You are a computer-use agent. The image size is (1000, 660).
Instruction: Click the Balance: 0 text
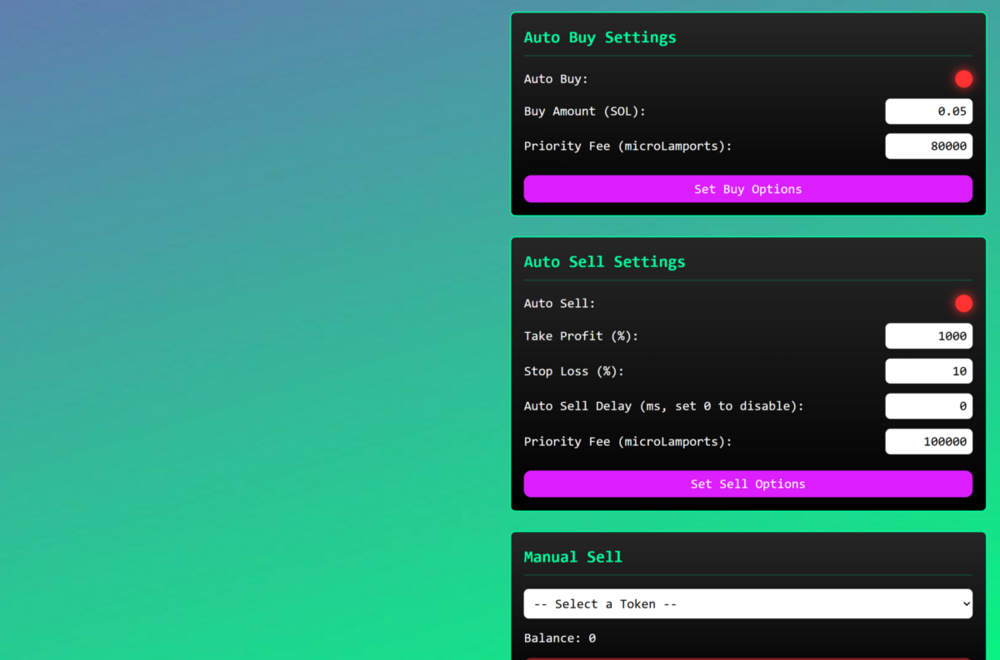click(559, 638)
